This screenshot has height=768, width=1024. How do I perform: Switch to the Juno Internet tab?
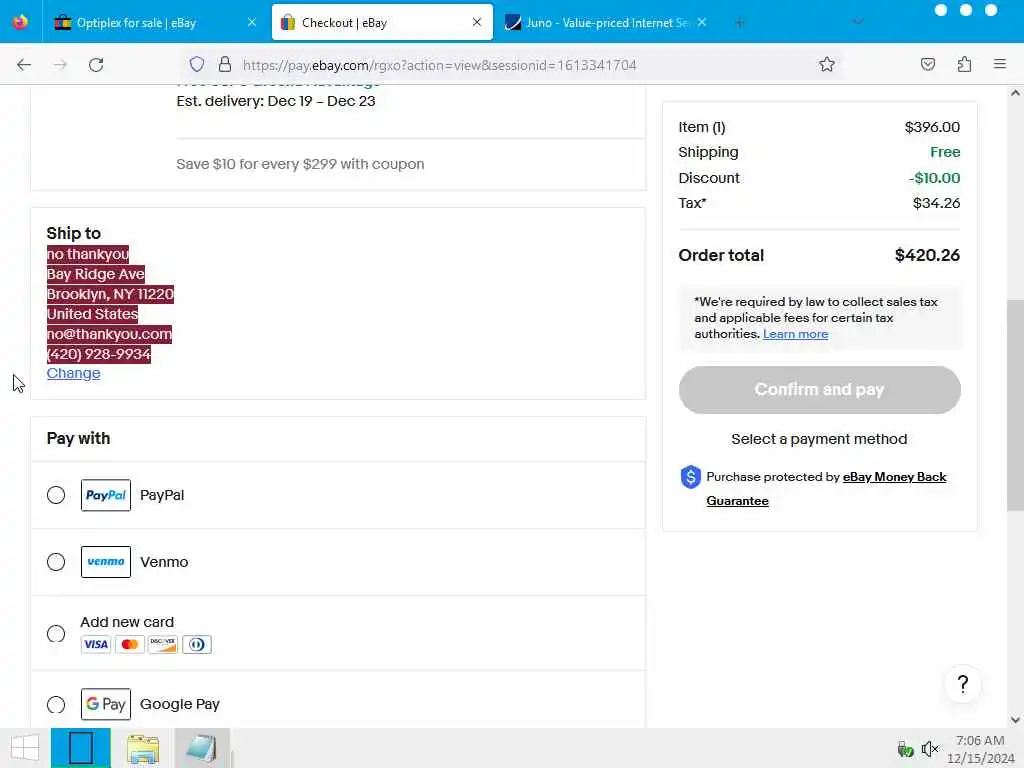click(x=606, y=22)
